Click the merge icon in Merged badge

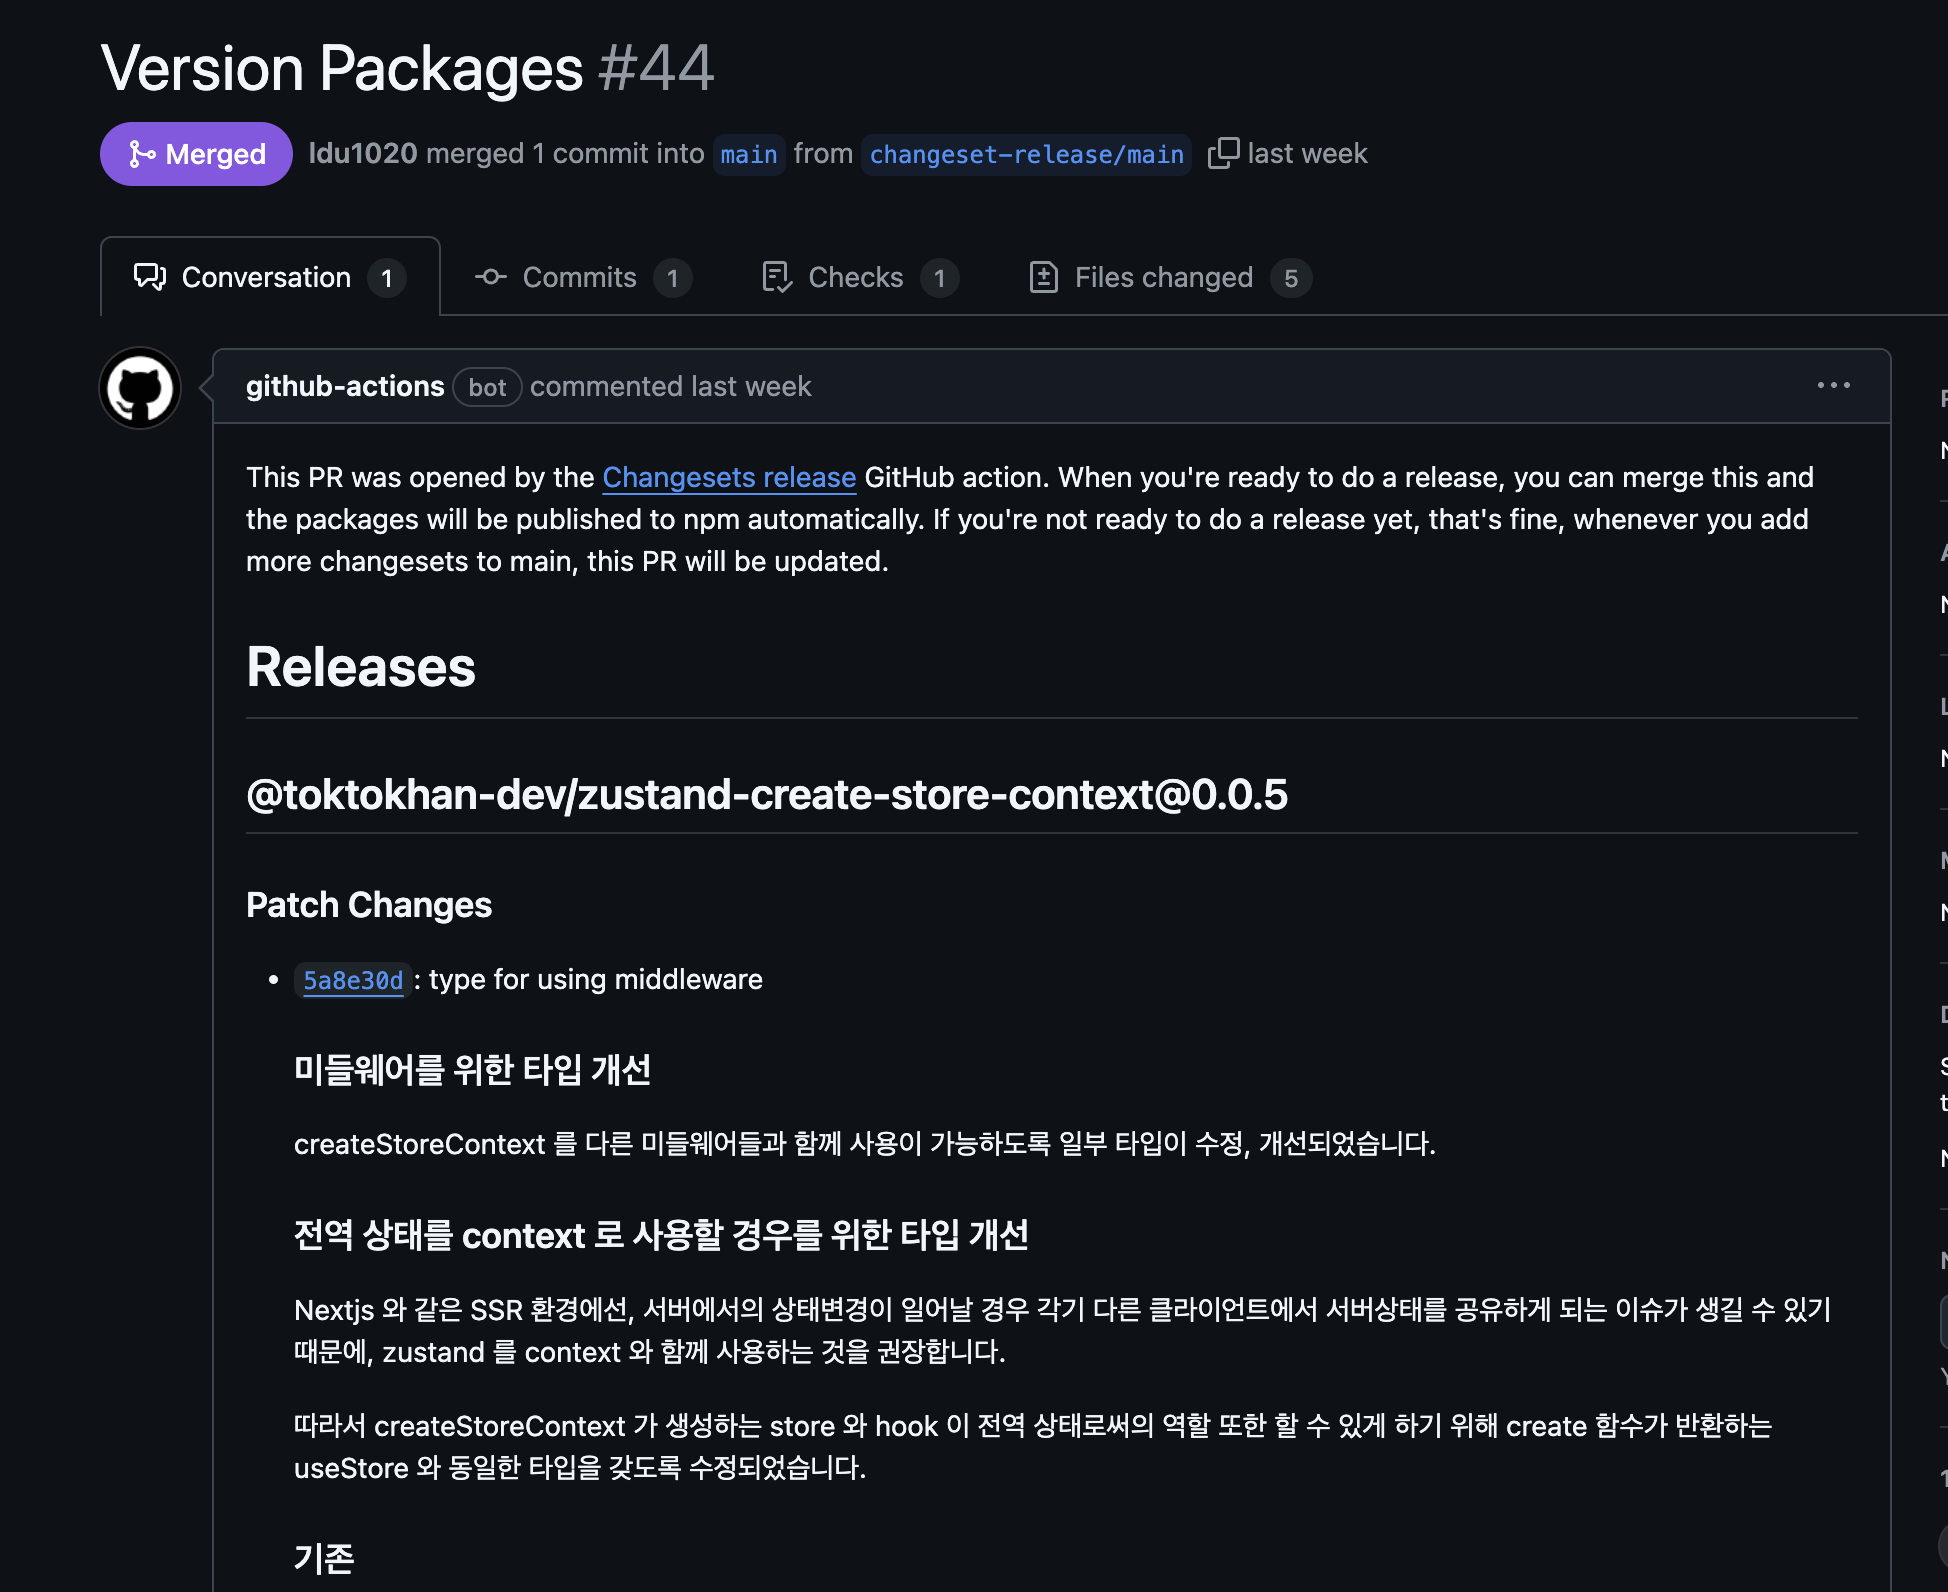tap(142, 154)
